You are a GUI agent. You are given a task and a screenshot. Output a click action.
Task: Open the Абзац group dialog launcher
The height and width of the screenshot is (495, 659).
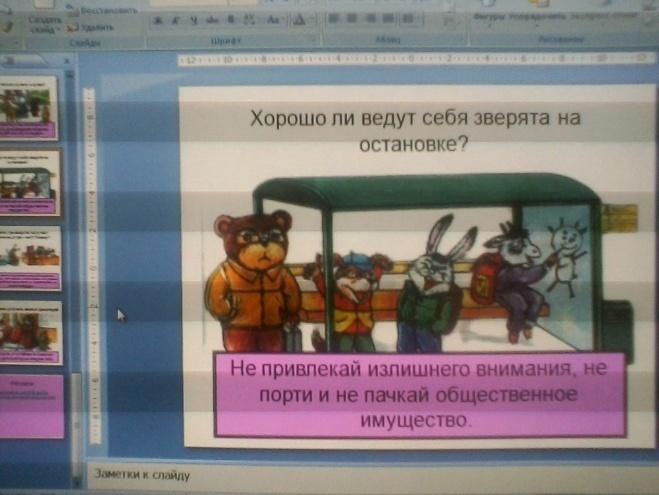point(462,40)
